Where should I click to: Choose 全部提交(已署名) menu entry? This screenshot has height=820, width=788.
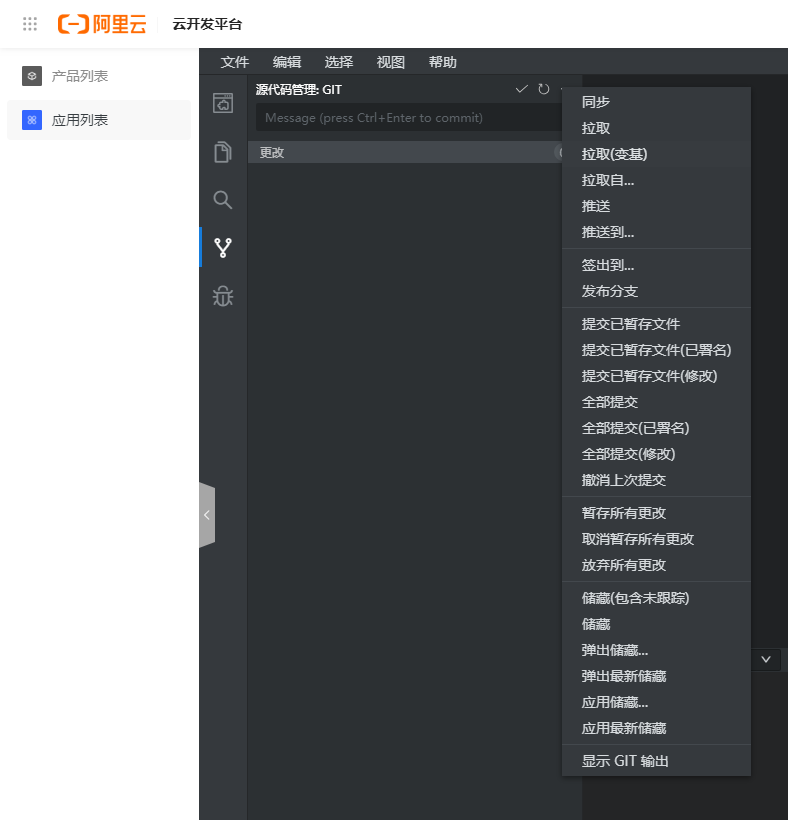656,428
